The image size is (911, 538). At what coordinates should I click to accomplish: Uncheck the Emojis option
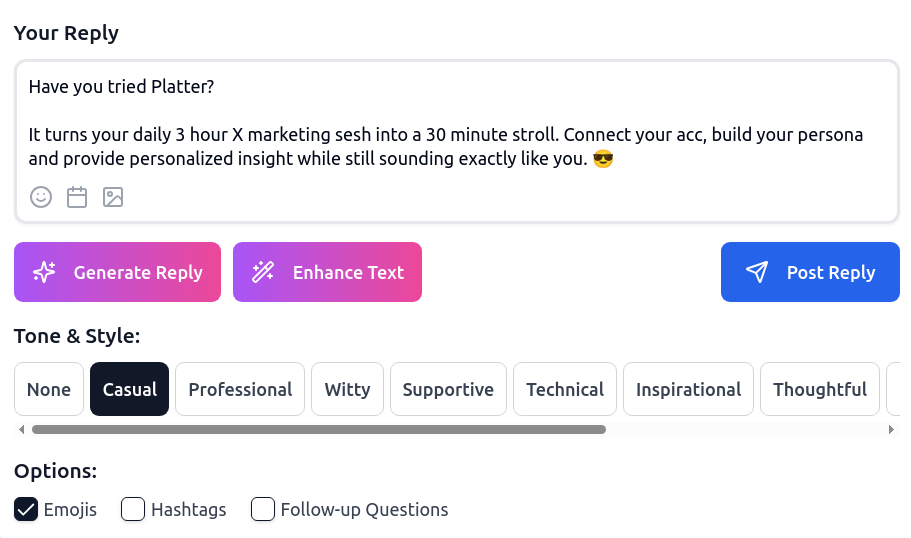(26, 510)
